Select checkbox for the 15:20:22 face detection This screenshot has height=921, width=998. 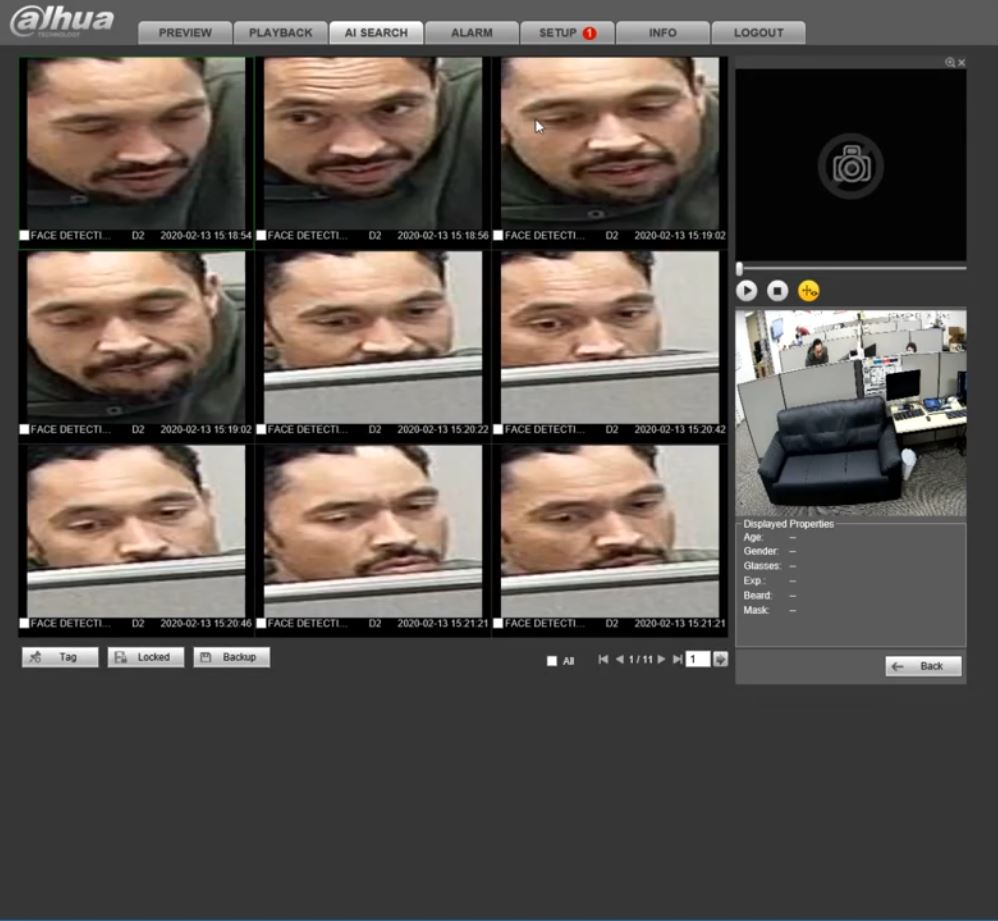click(262, 430)
